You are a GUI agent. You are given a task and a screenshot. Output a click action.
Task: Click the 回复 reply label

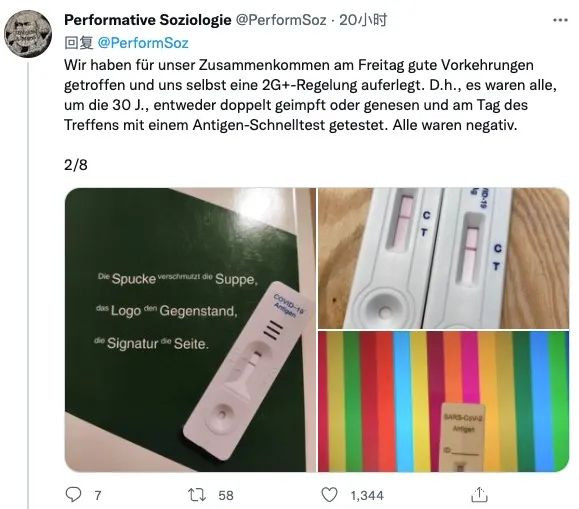[x=79, y=43]
